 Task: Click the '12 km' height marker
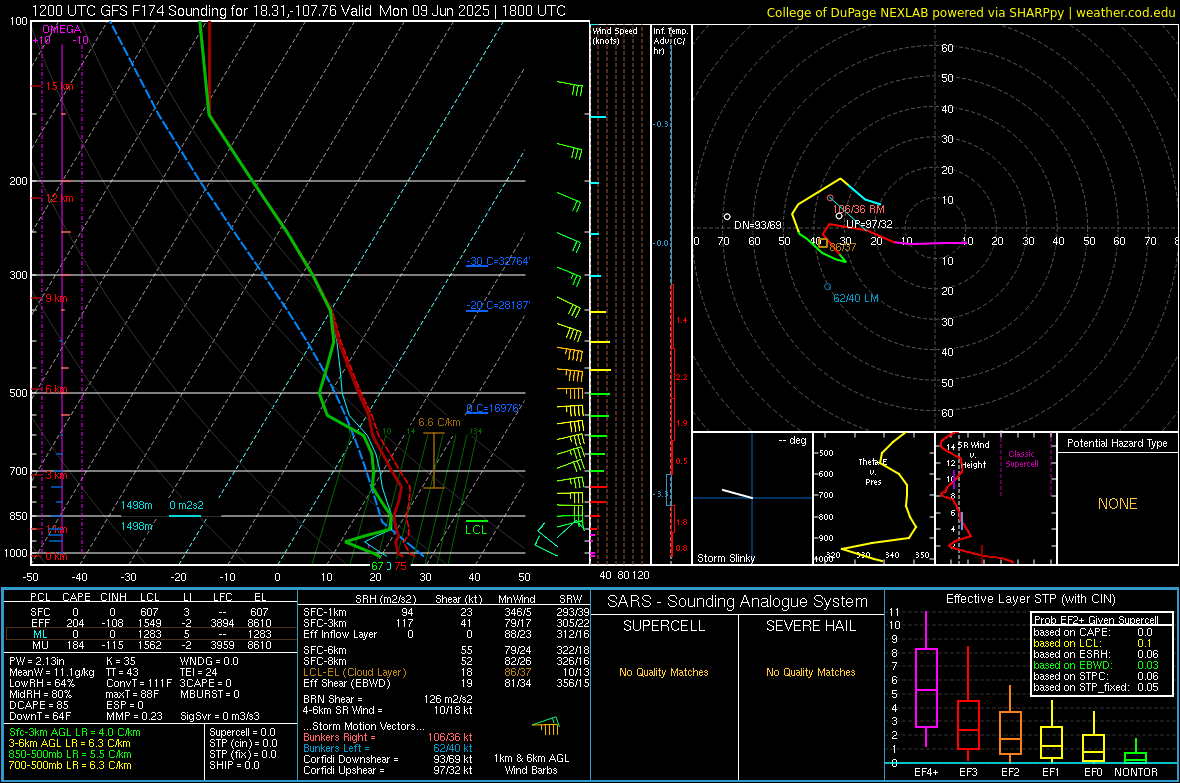pyautogui.click(x=59, y=198)
